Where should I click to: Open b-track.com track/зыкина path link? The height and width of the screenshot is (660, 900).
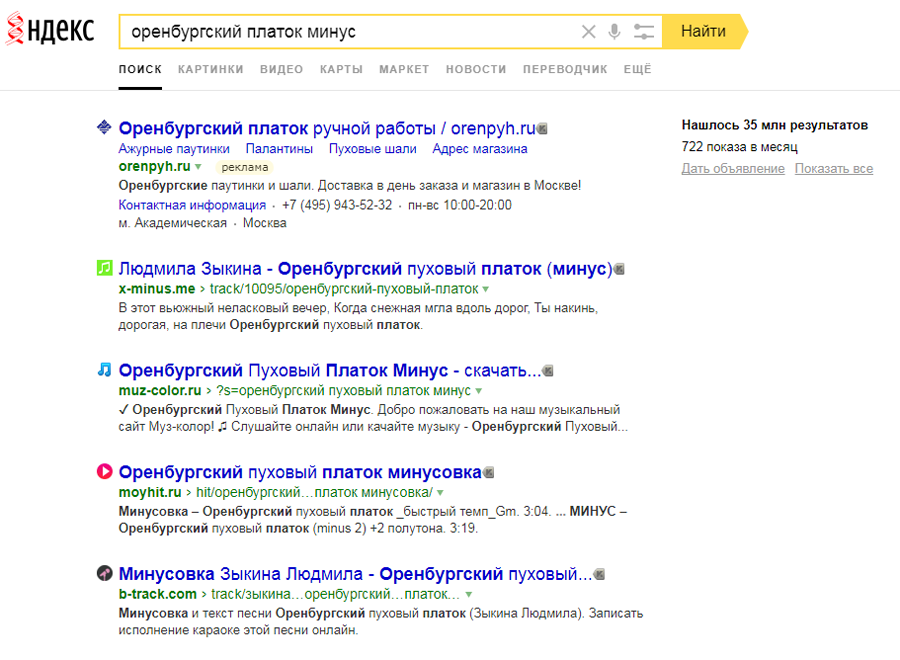click(335, 594)
